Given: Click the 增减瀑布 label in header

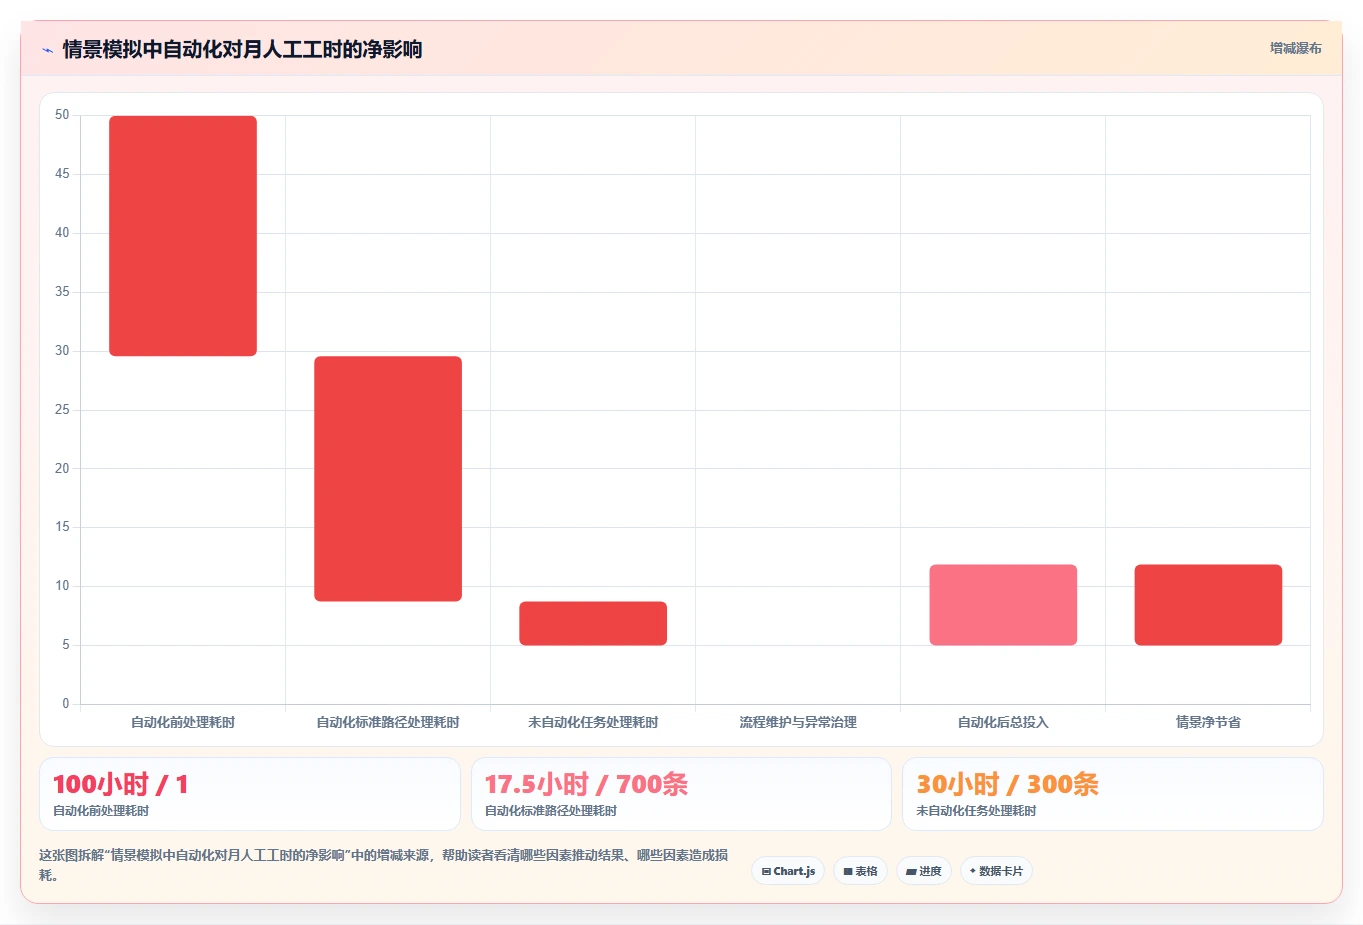Looking at the screenshot, I should tap(1295, 48).
